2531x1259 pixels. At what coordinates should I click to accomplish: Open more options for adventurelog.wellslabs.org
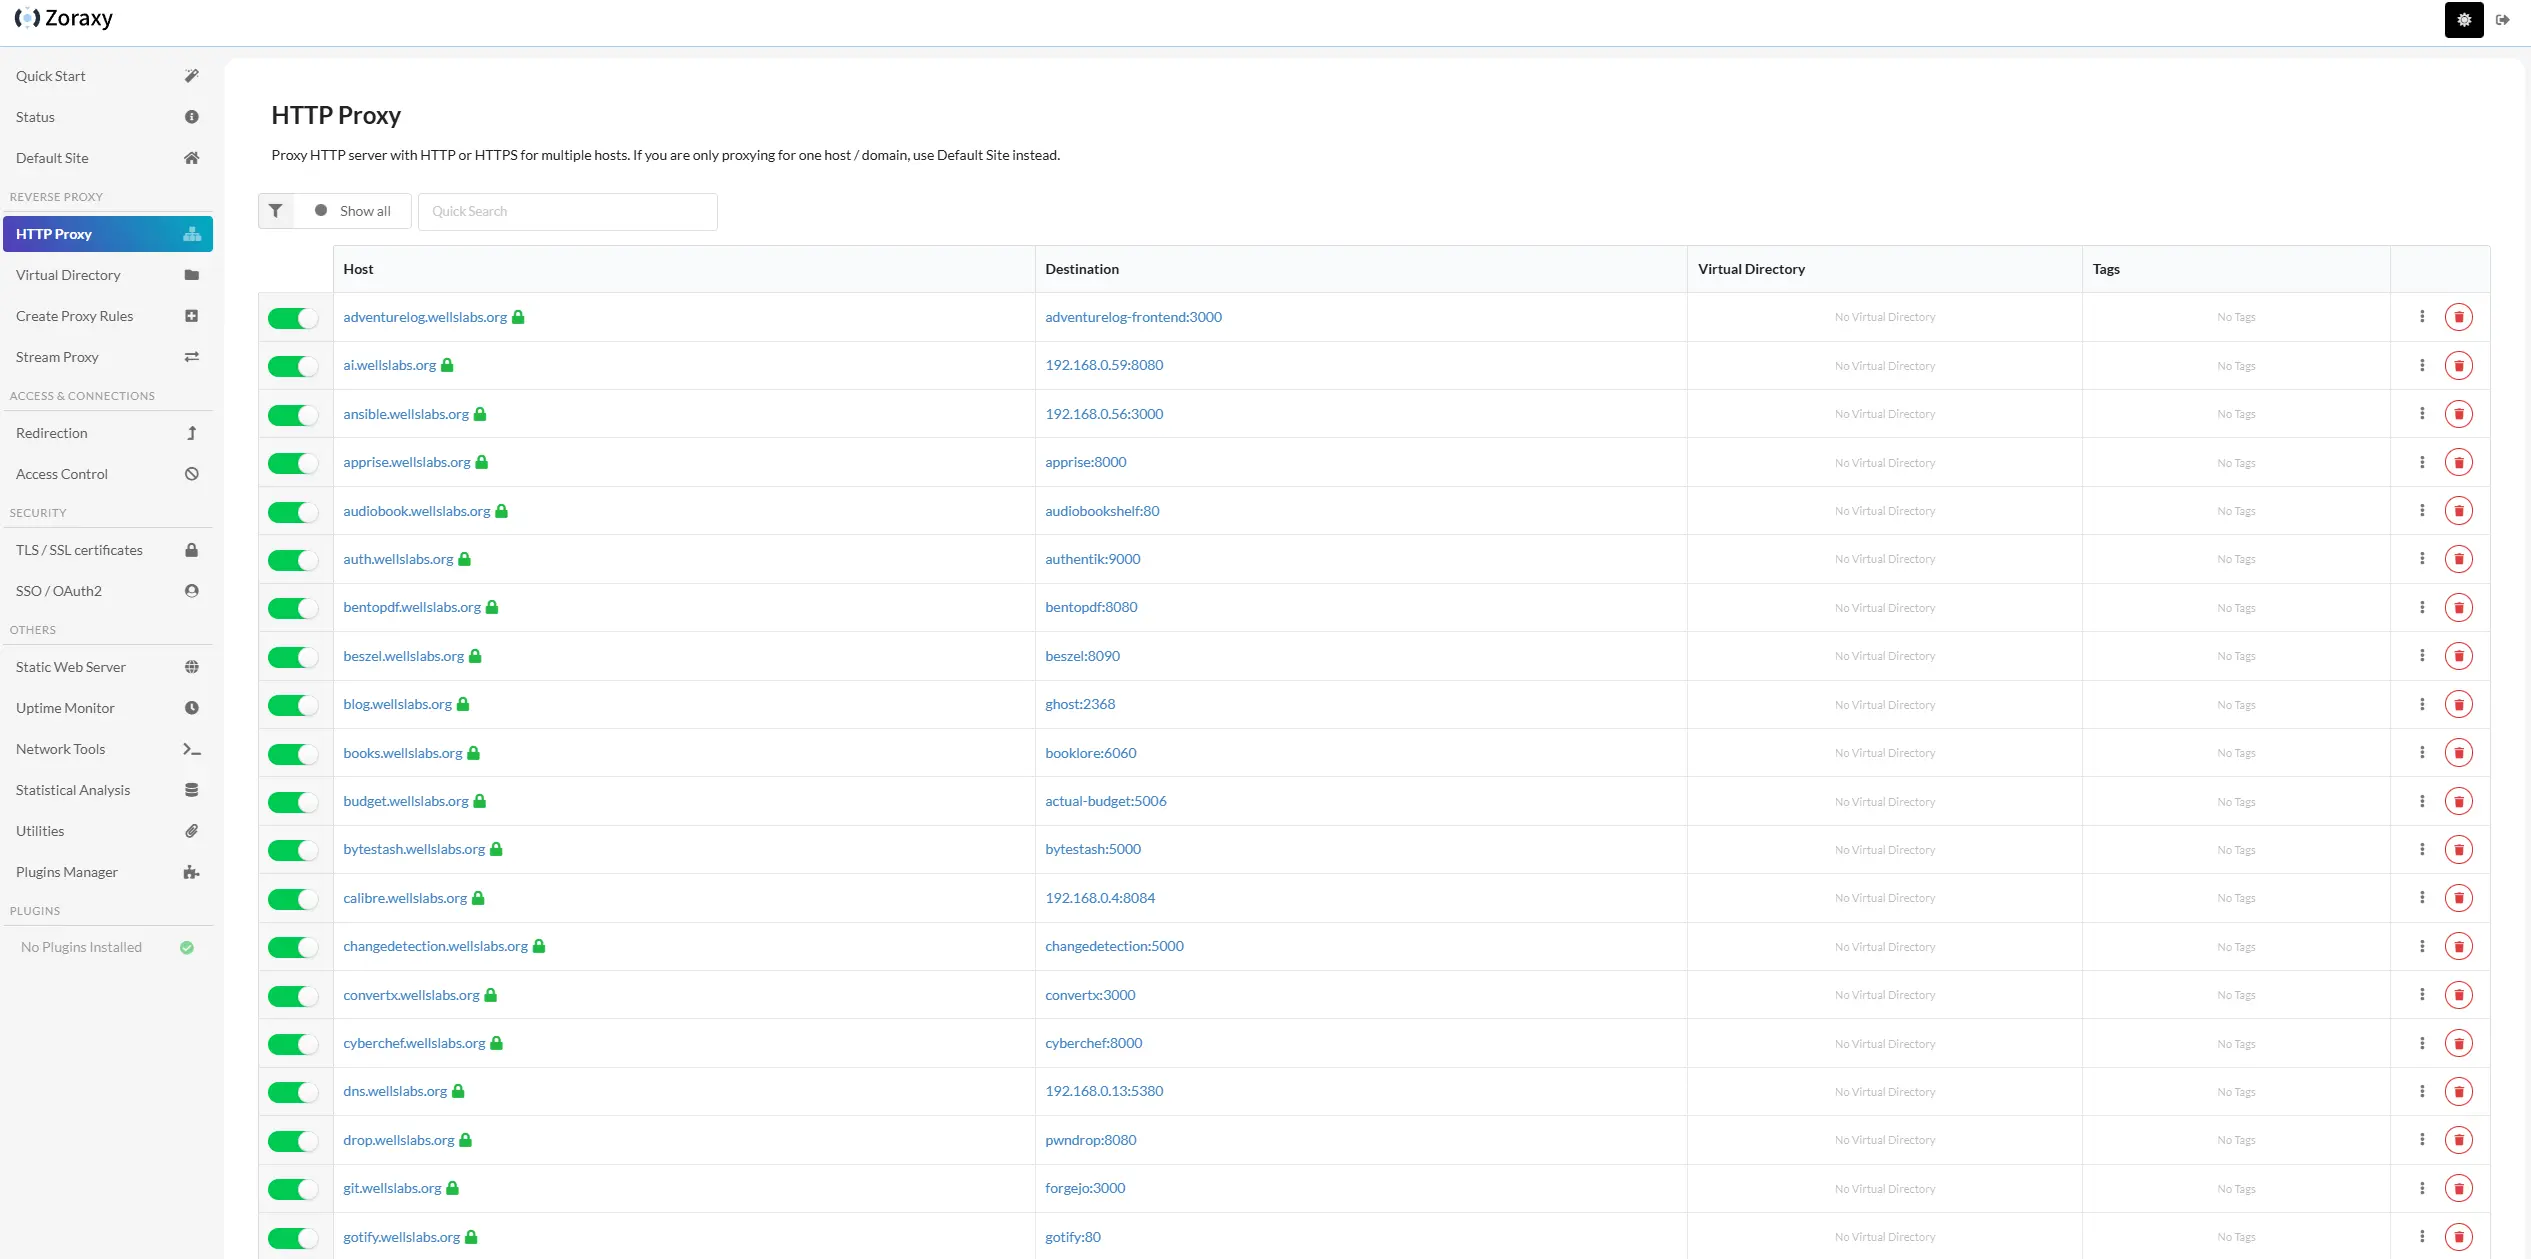click(x=2422, y=317)
